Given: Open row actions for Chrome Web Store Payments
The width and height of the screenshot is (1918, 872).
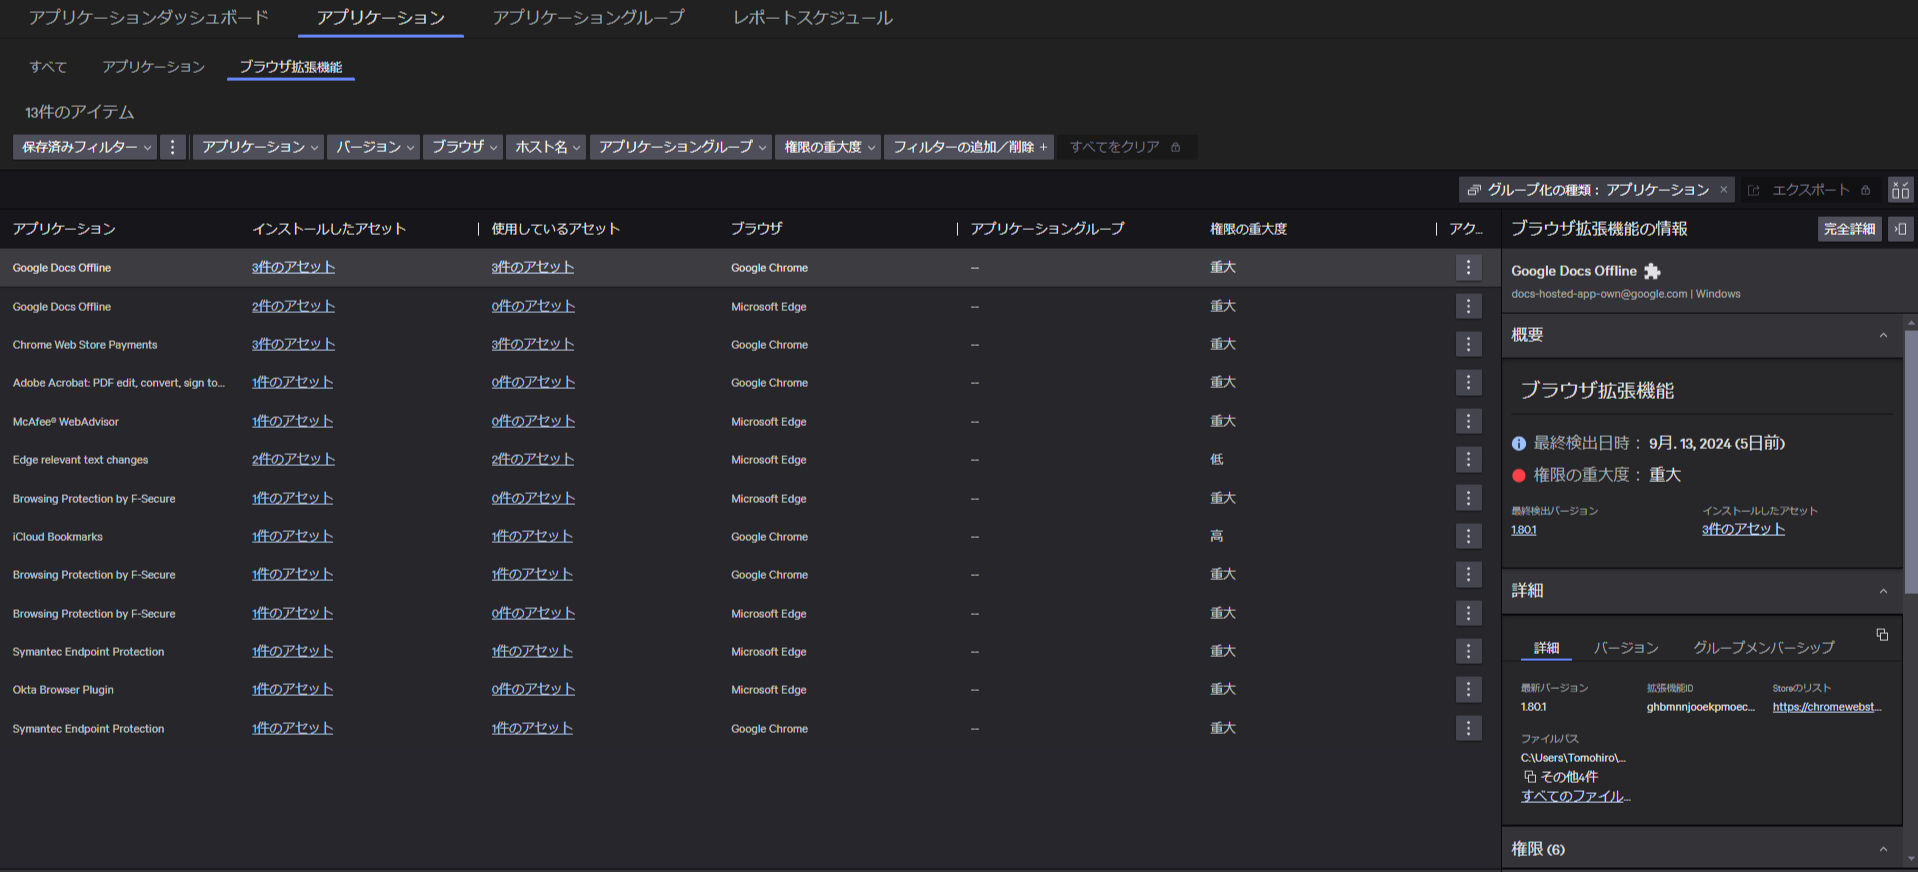Looking at the screenshot, I should click(1468, 344).
